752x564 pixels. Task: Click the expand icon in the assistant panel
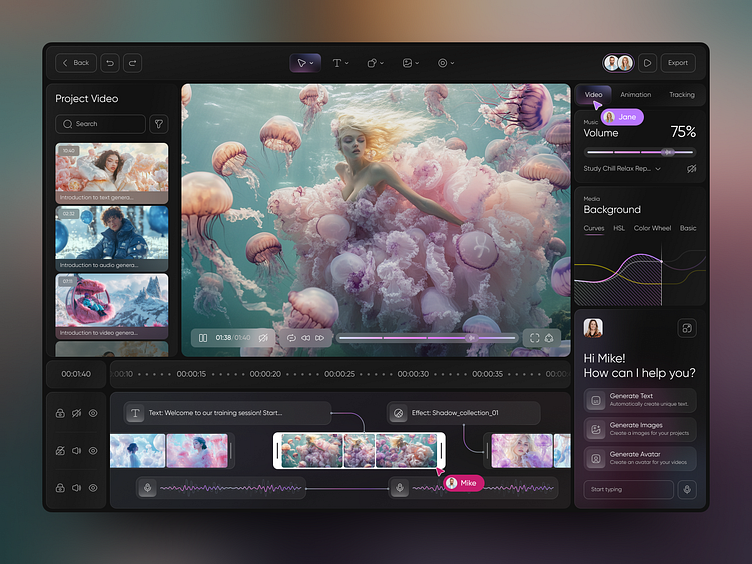coord(686,328)
